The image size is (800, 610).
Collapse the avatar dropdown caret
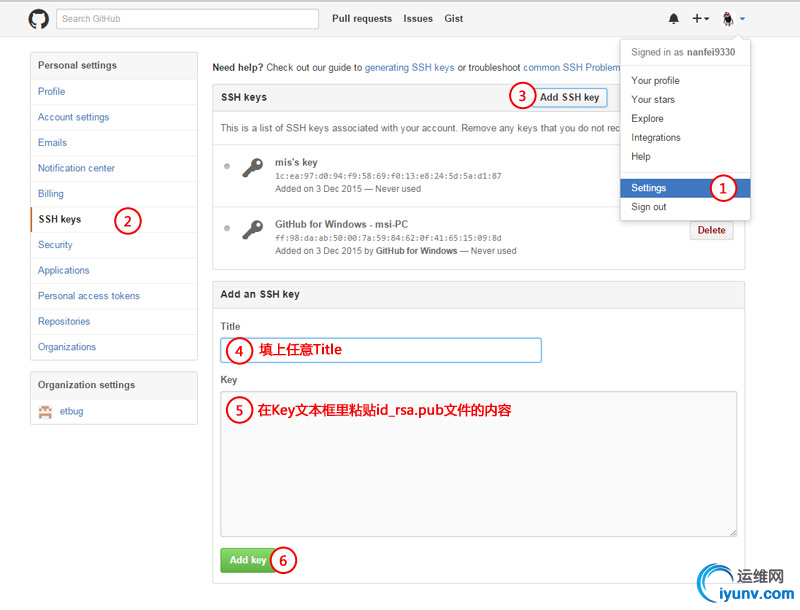(742, 19)
